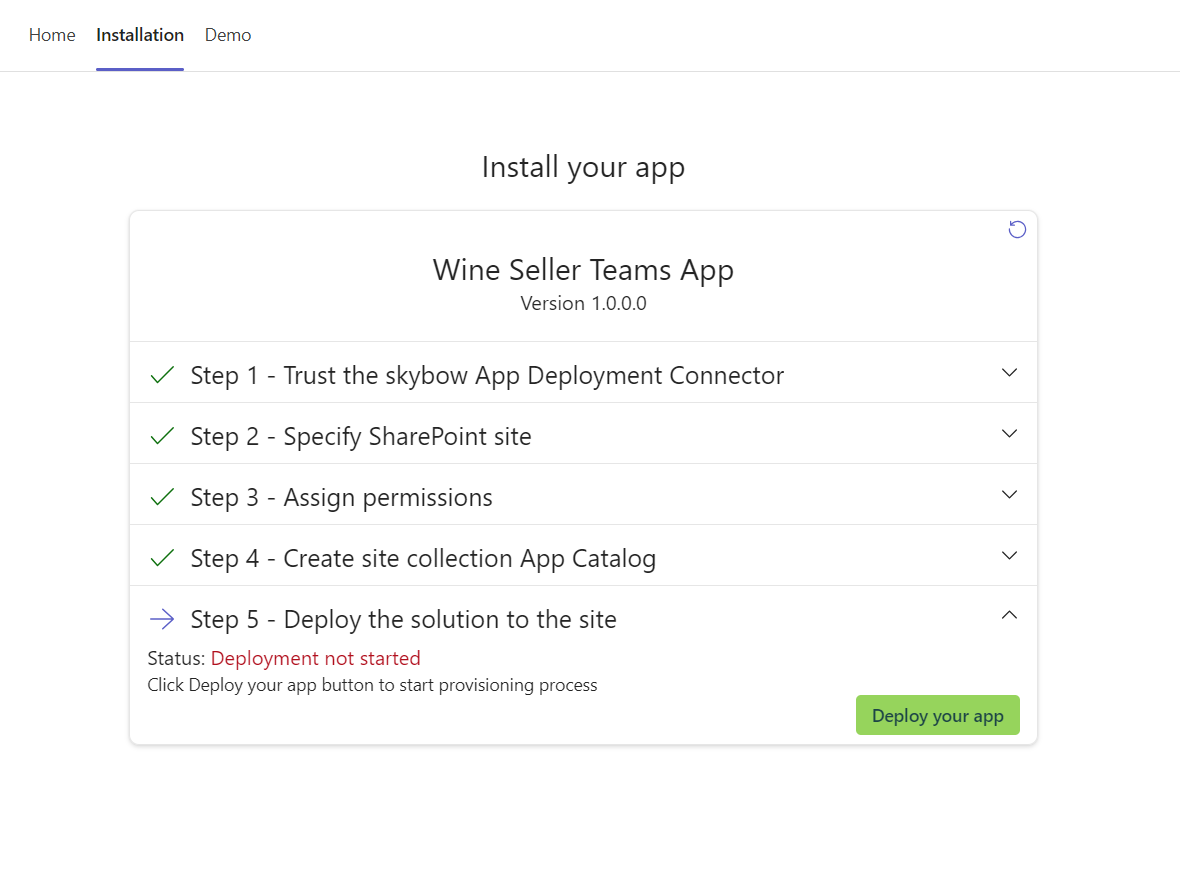Click the 'Deployment not started' status text
This screenshot has height=879, width=1180.
coord(315,658)
